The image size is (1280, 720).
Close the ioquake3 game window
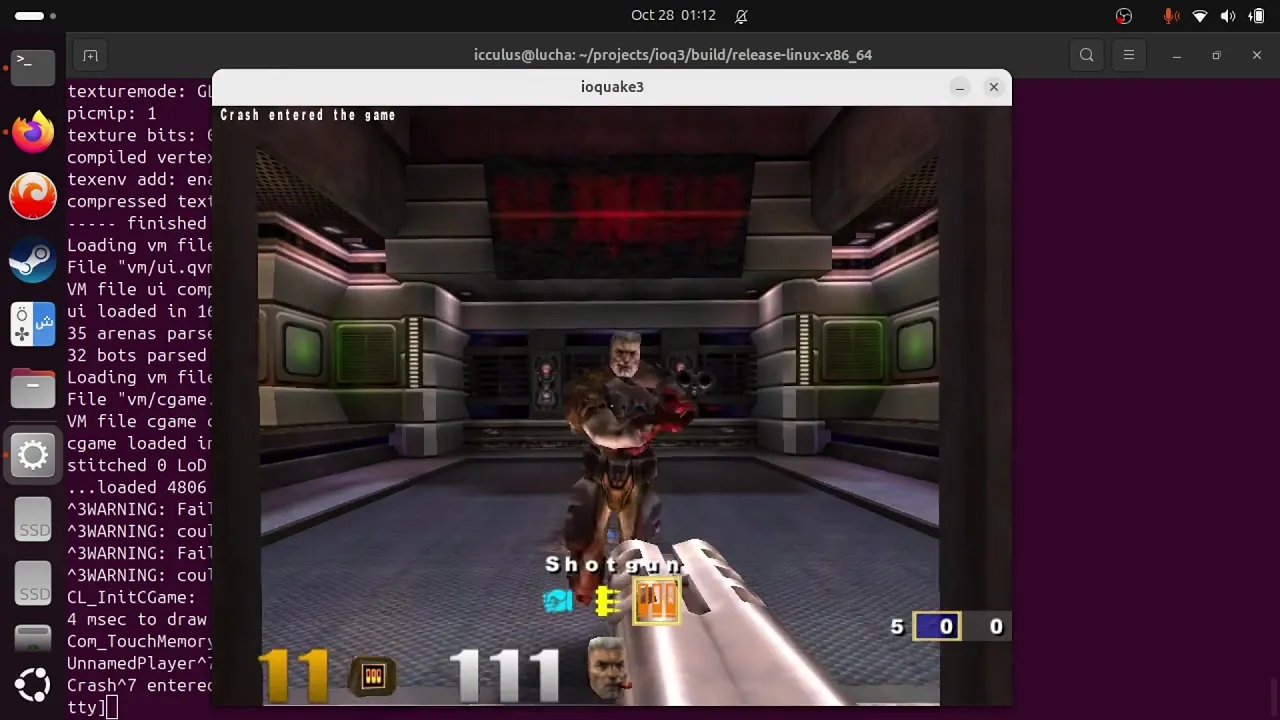pos(993,87)
